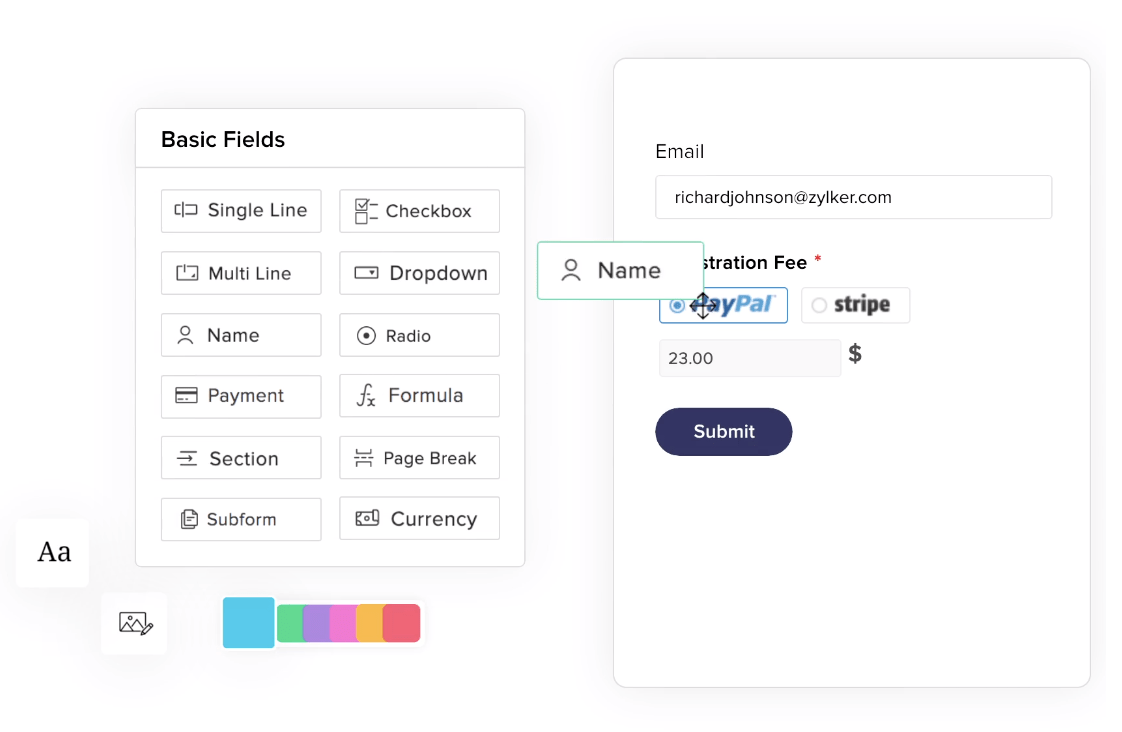Click the Single Line field icon

(186, 210)
